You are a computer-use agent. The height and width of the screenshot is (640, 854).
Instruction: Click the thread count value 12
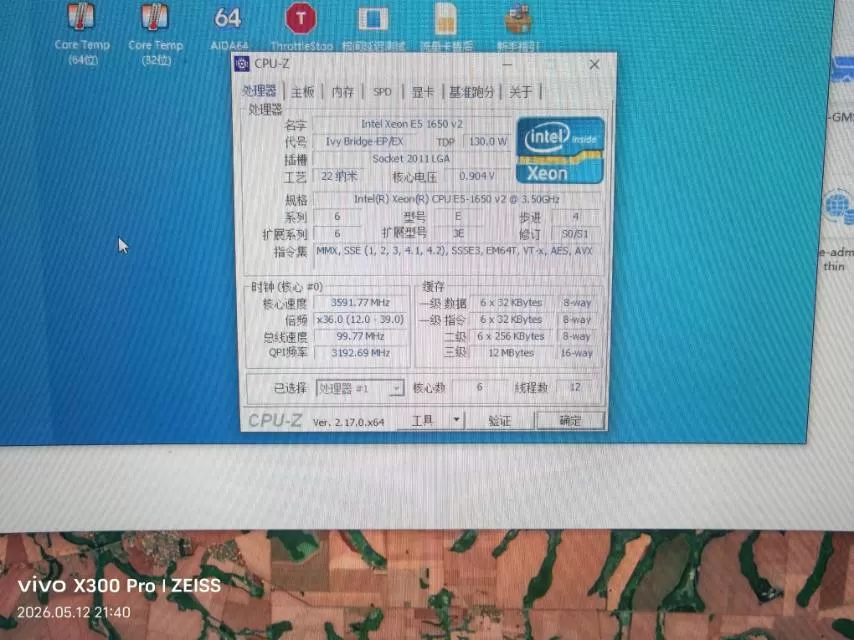(575, 387)
